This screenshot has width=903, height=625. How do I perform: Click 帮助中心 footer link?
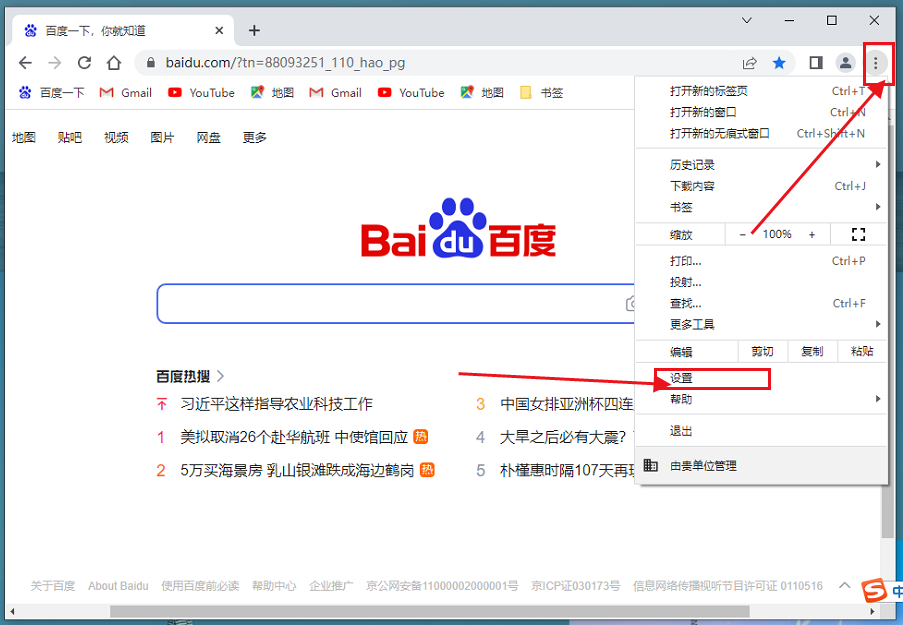(x=274, y=586)
